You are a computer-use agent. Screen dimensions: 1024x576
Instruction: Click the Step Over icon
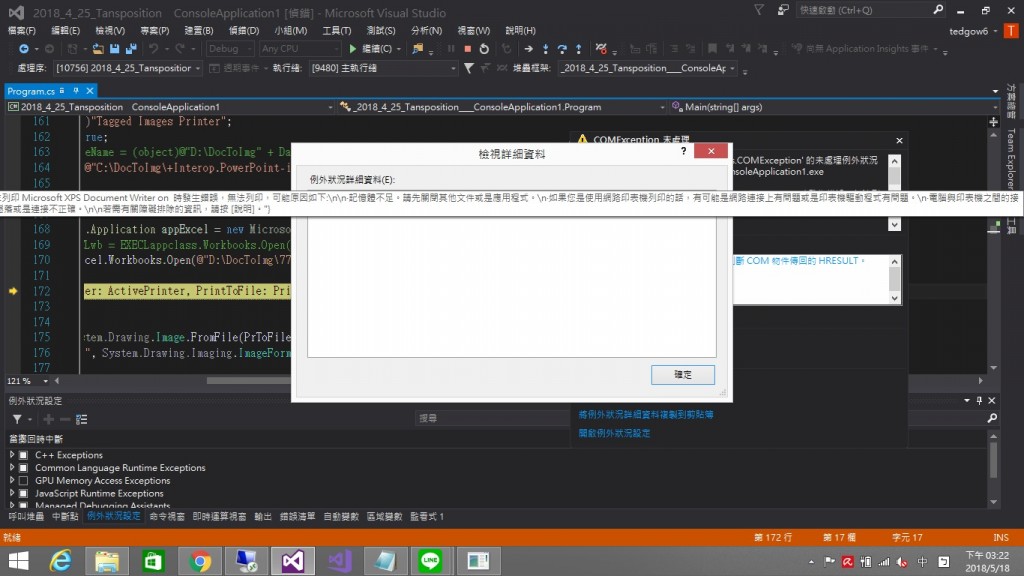point(562,49)
